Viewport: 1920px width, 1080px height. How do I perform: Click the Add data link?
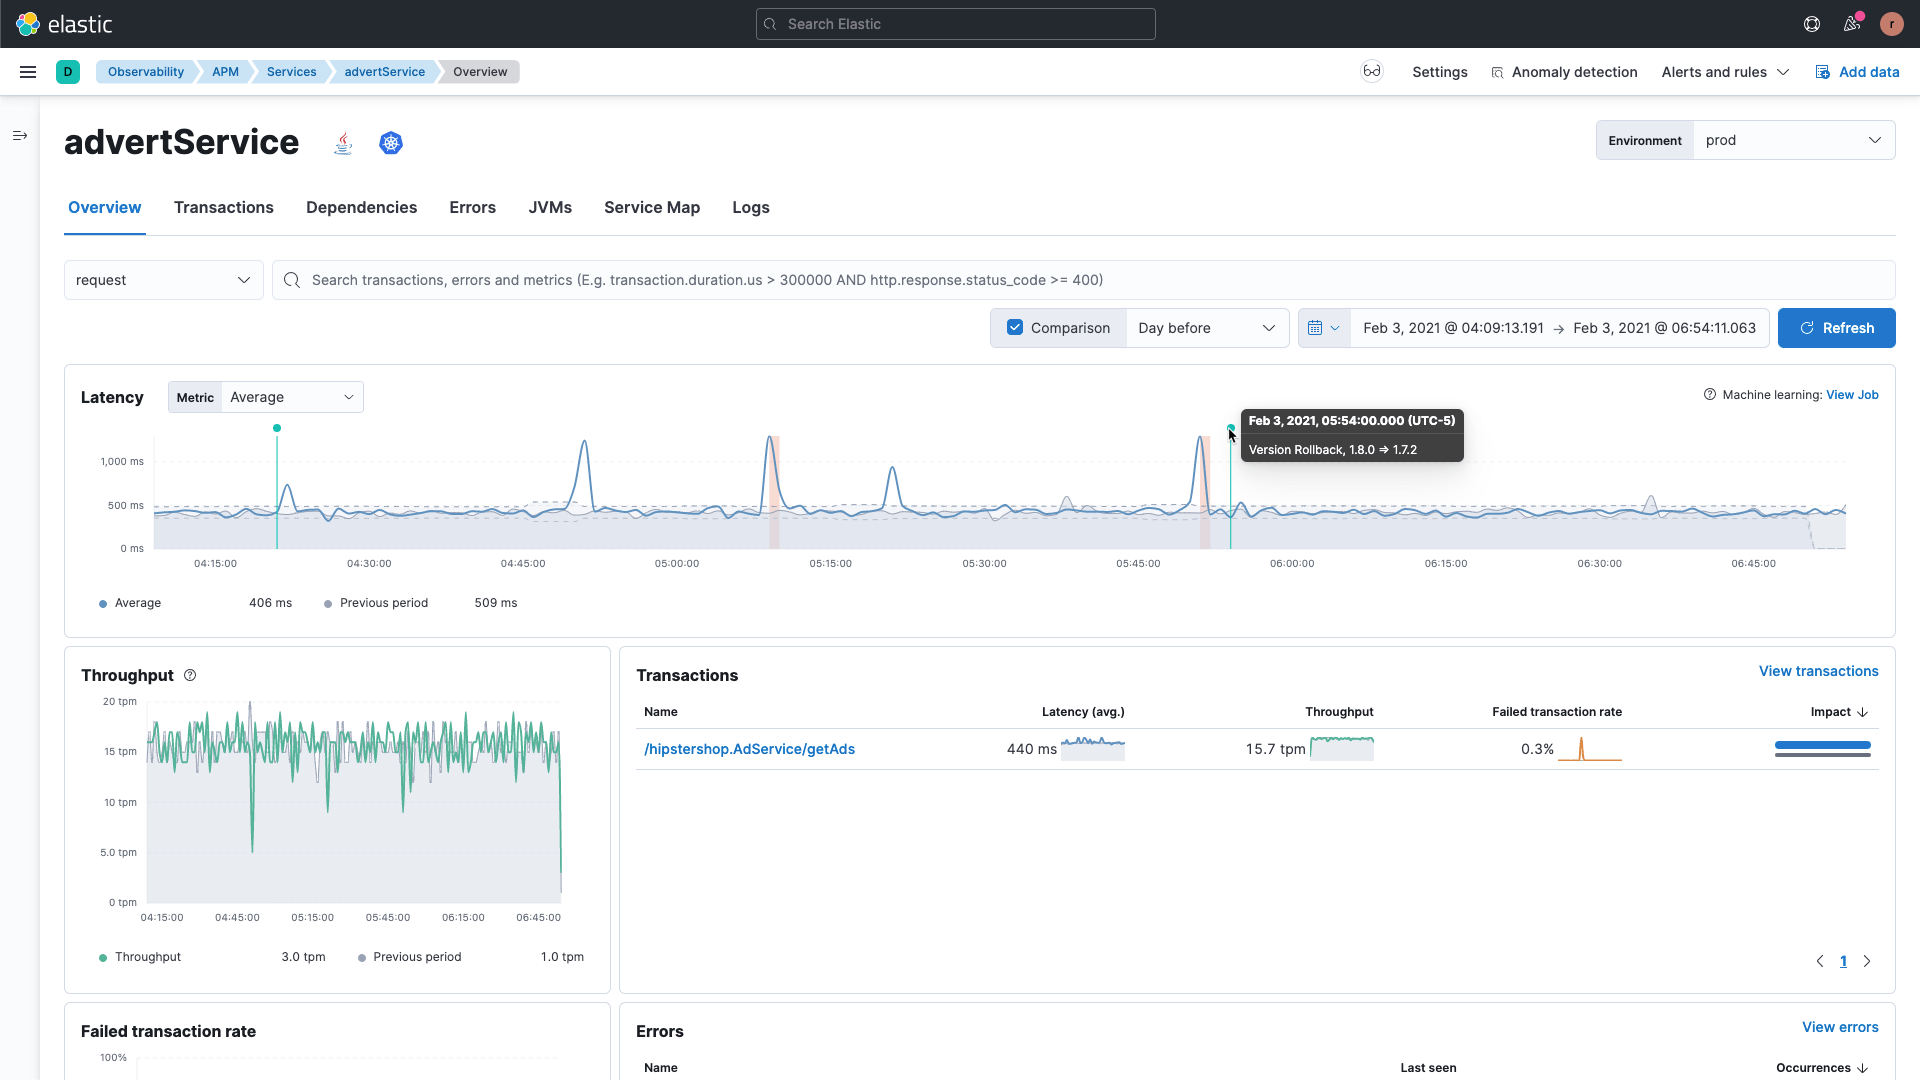(1857, 72)
